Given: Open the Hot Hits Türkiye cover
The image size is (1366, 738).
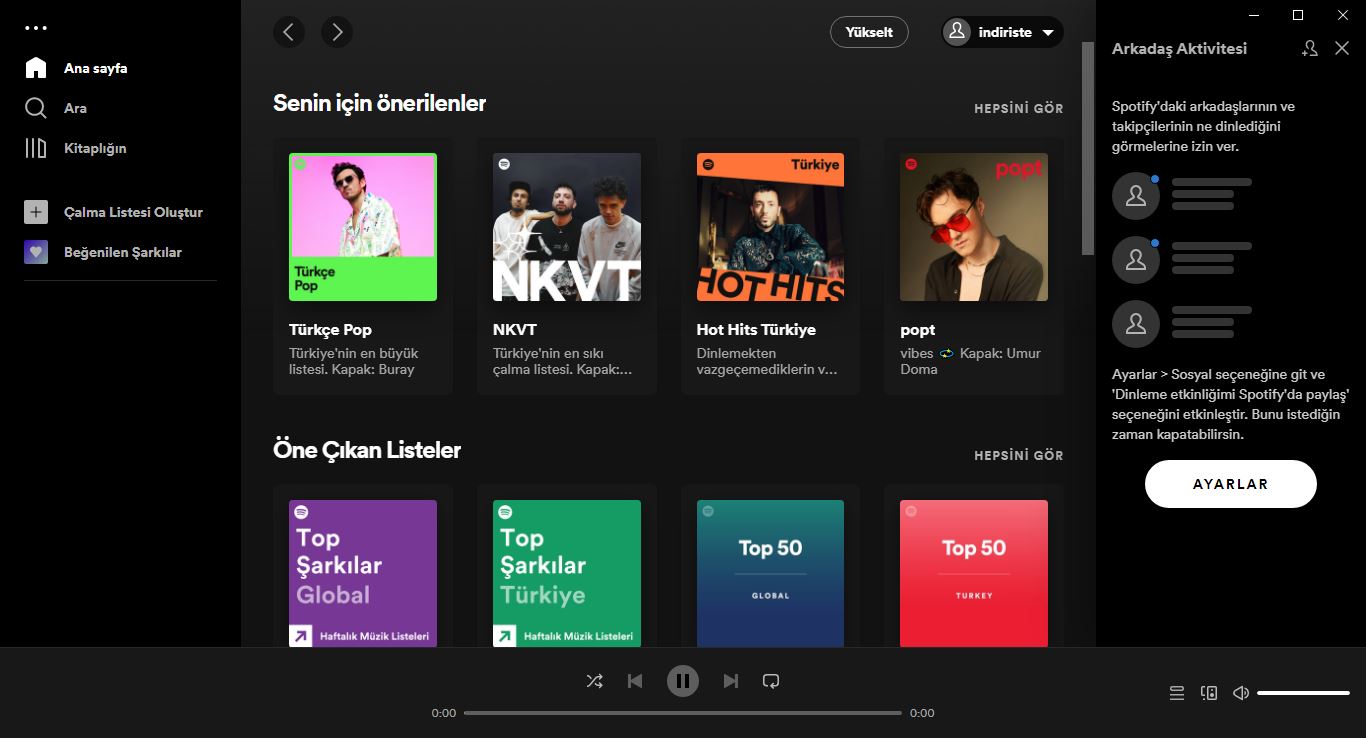Looking at the screenshot, I should click(x=770, y=227).
